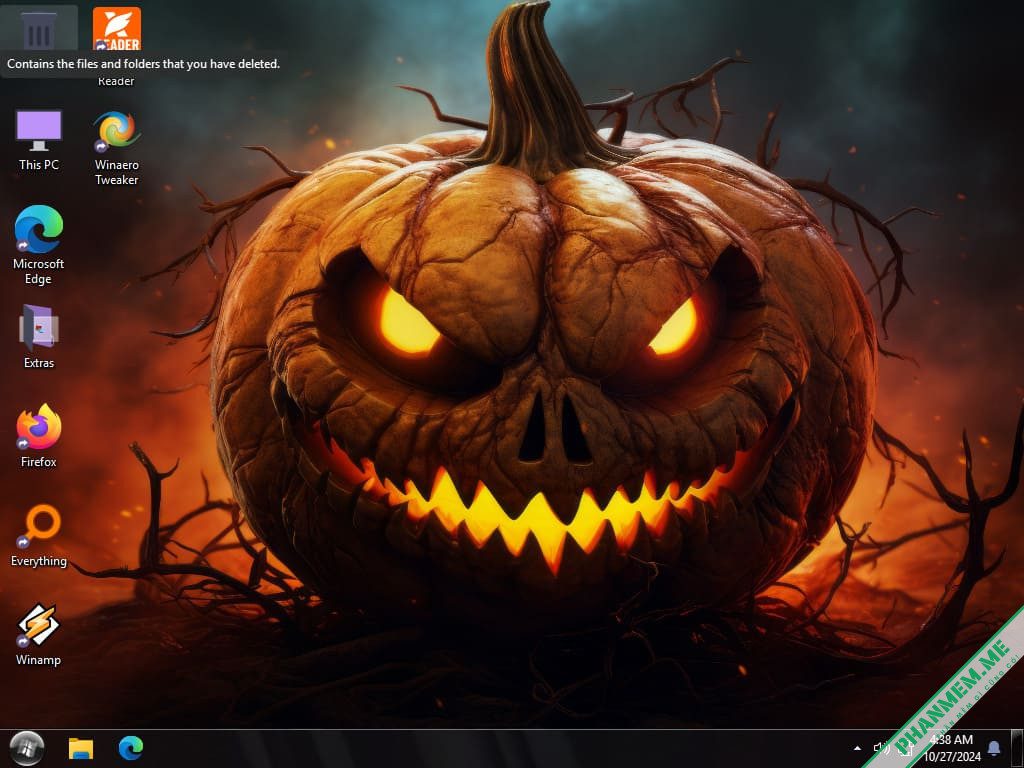
Task: Select the Recycle Bin desktop icon
Action: click(x=39, y=30)
